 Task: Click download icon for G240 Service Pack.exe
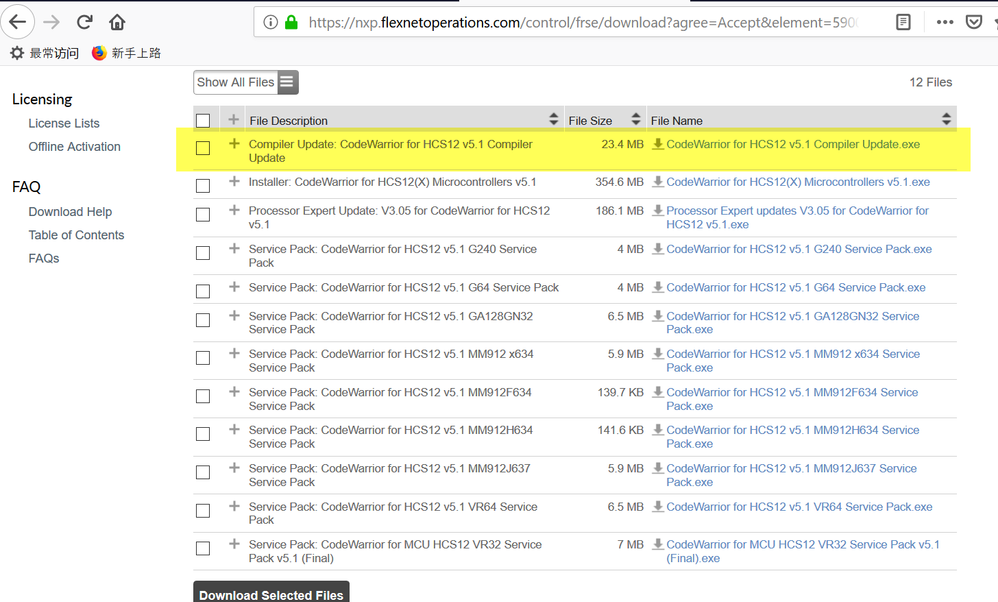click(658, 249)
